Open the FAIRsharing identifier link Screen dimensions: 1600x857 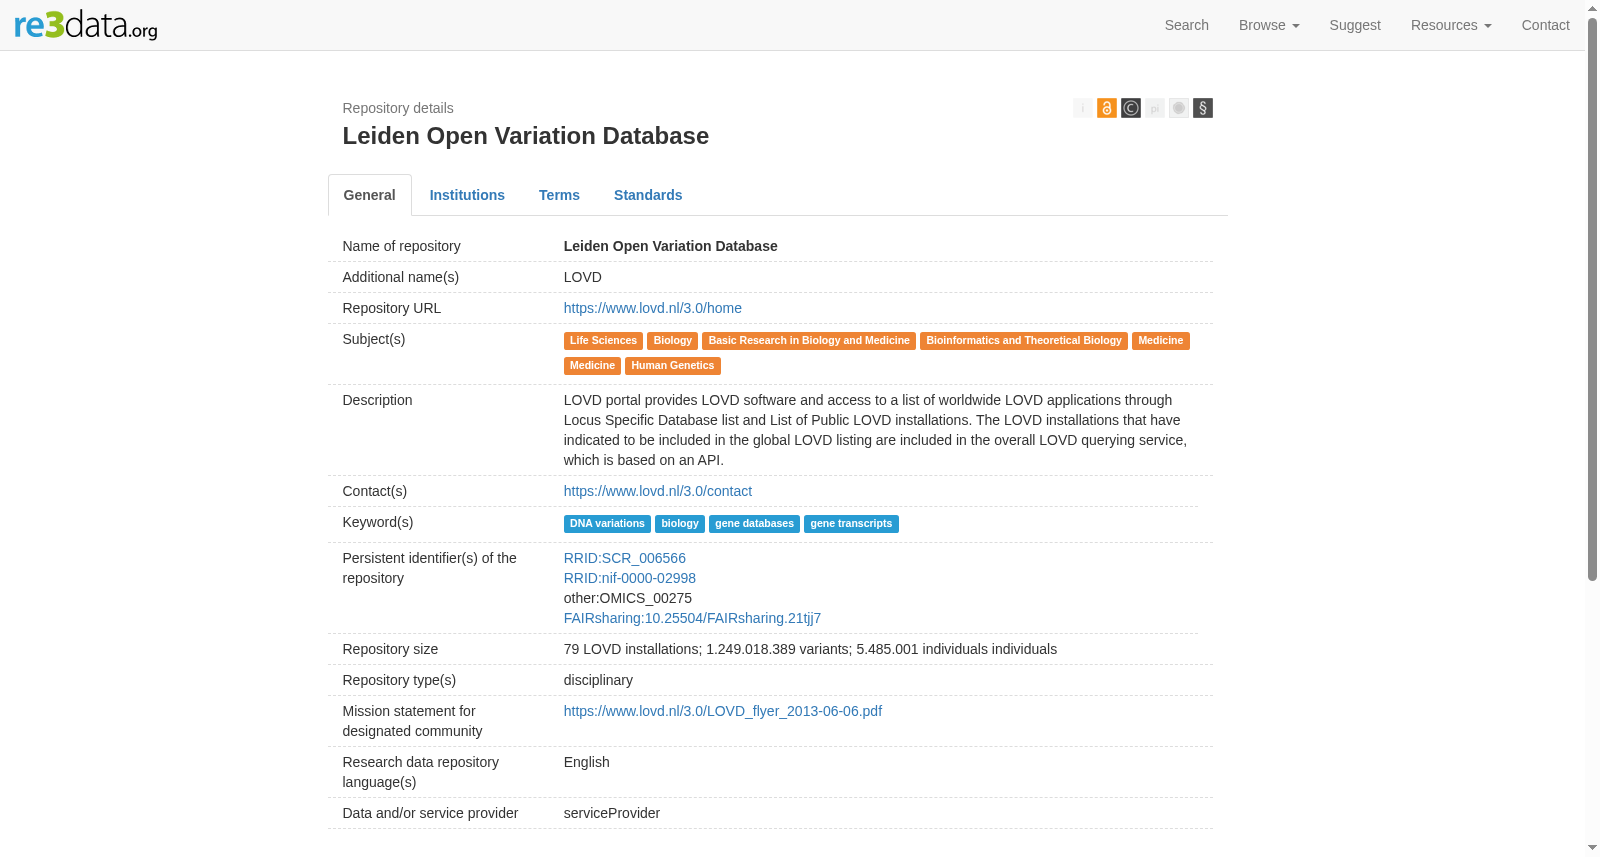coord(692,618)
